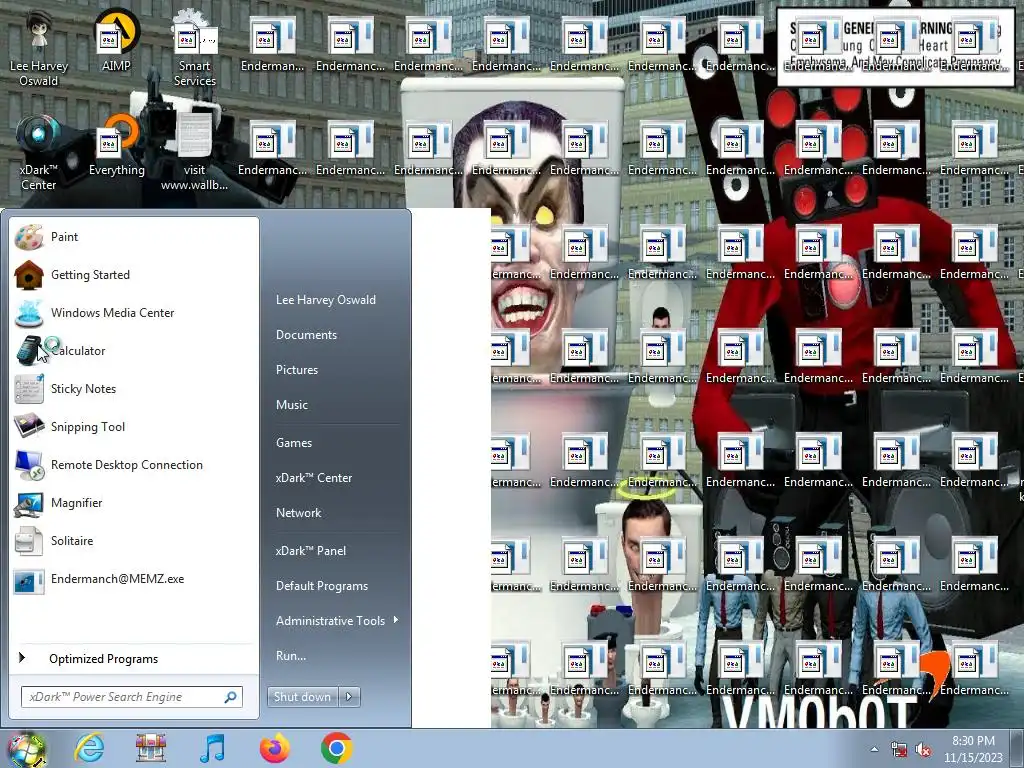
Task: Open Lee Harvey Oswald desktop icon
Action: tap(39, 47)
